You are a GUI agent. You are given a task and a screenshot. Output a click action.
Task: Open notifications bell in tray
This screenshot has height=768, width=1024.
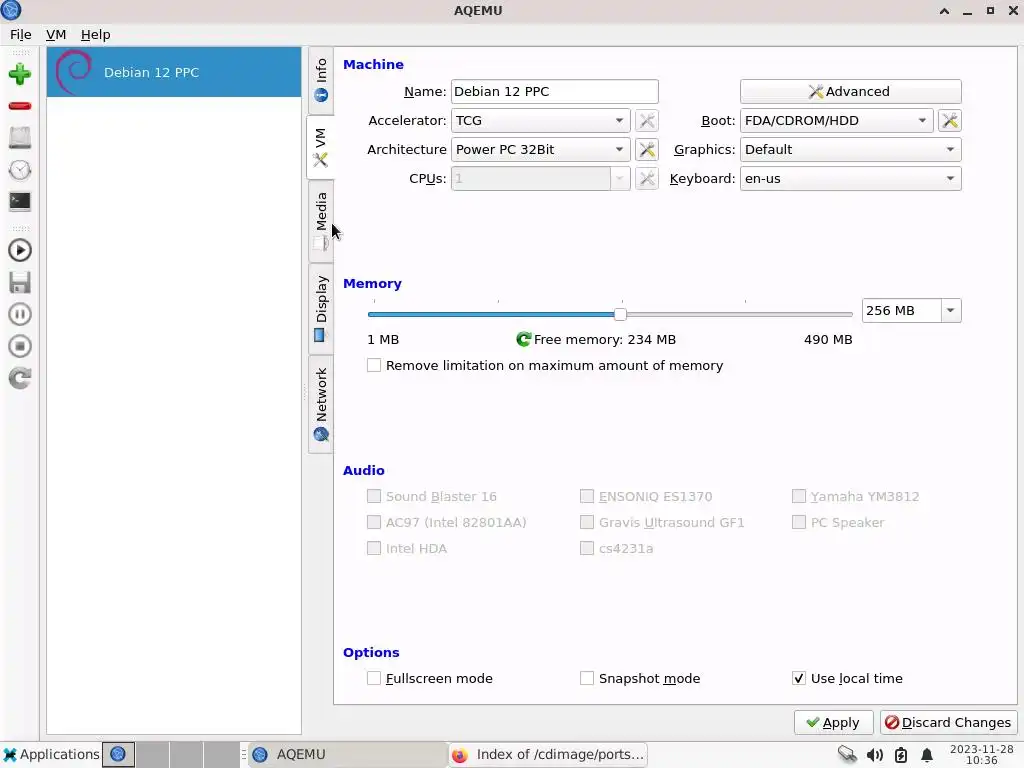(927, 755)
